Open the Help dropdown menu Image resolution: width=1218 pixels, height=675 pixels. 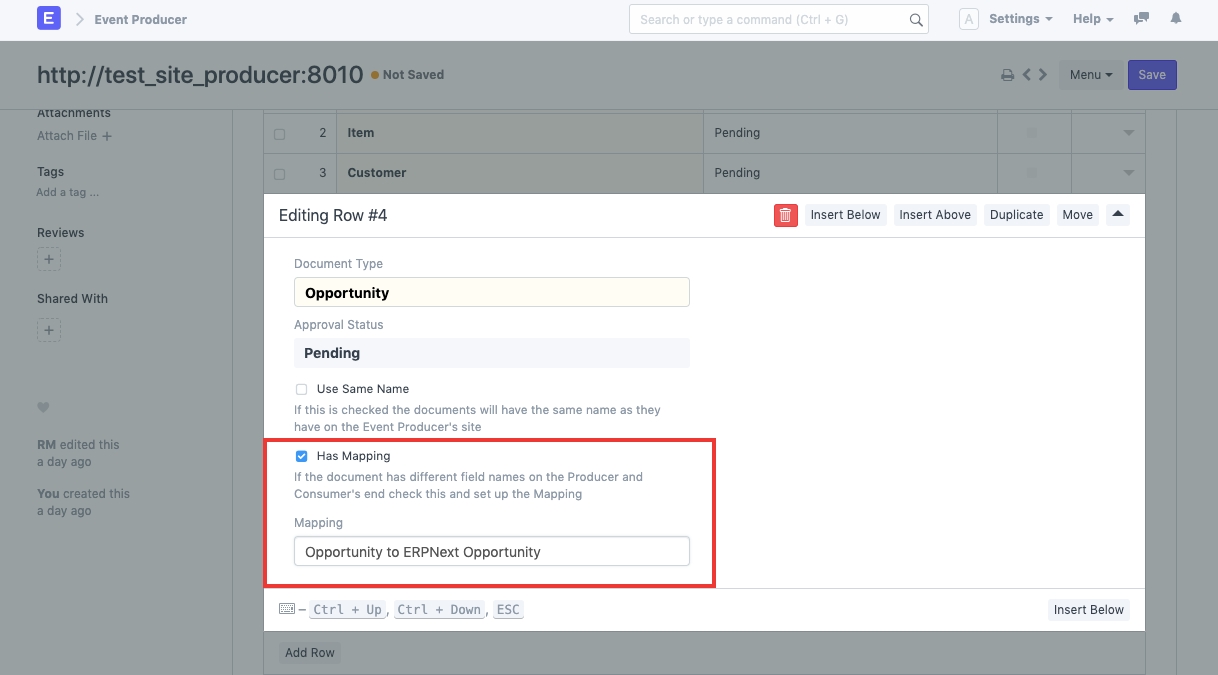[x=1092, y=19]
